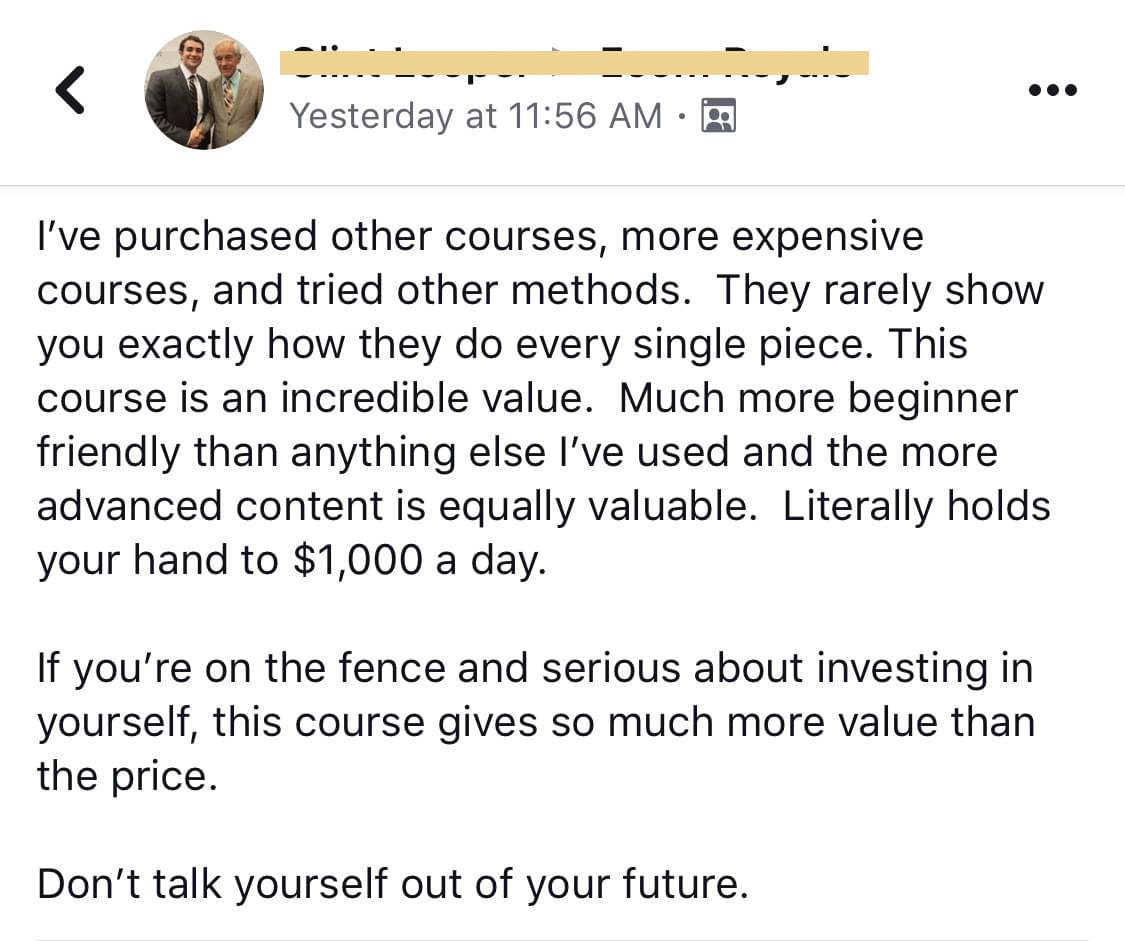Open the redacted group name on right
Screen dimensions: 1125x941
[x=725, y=62]
